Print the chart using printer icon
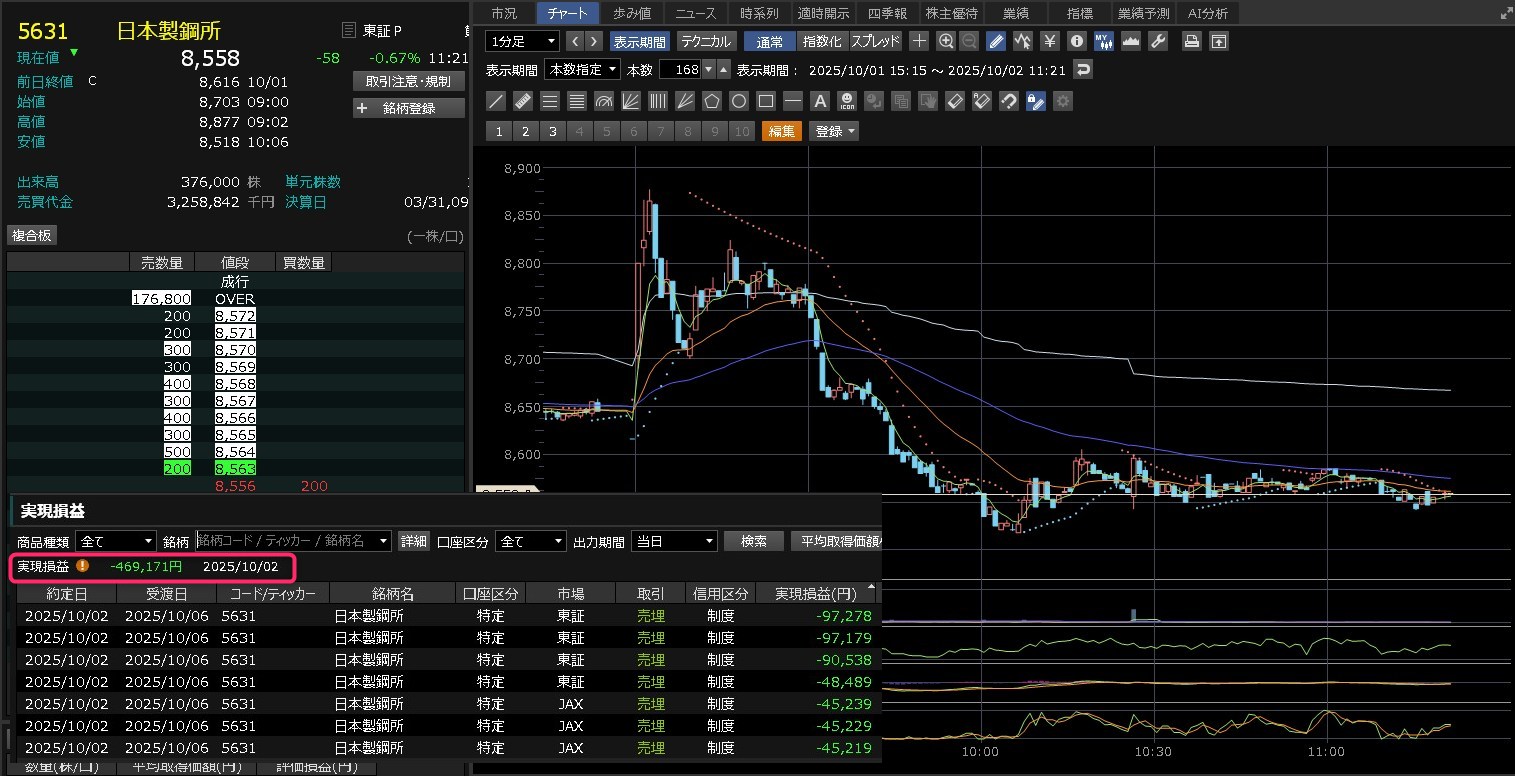The image size is (1515, 776). pos(1192,41)
